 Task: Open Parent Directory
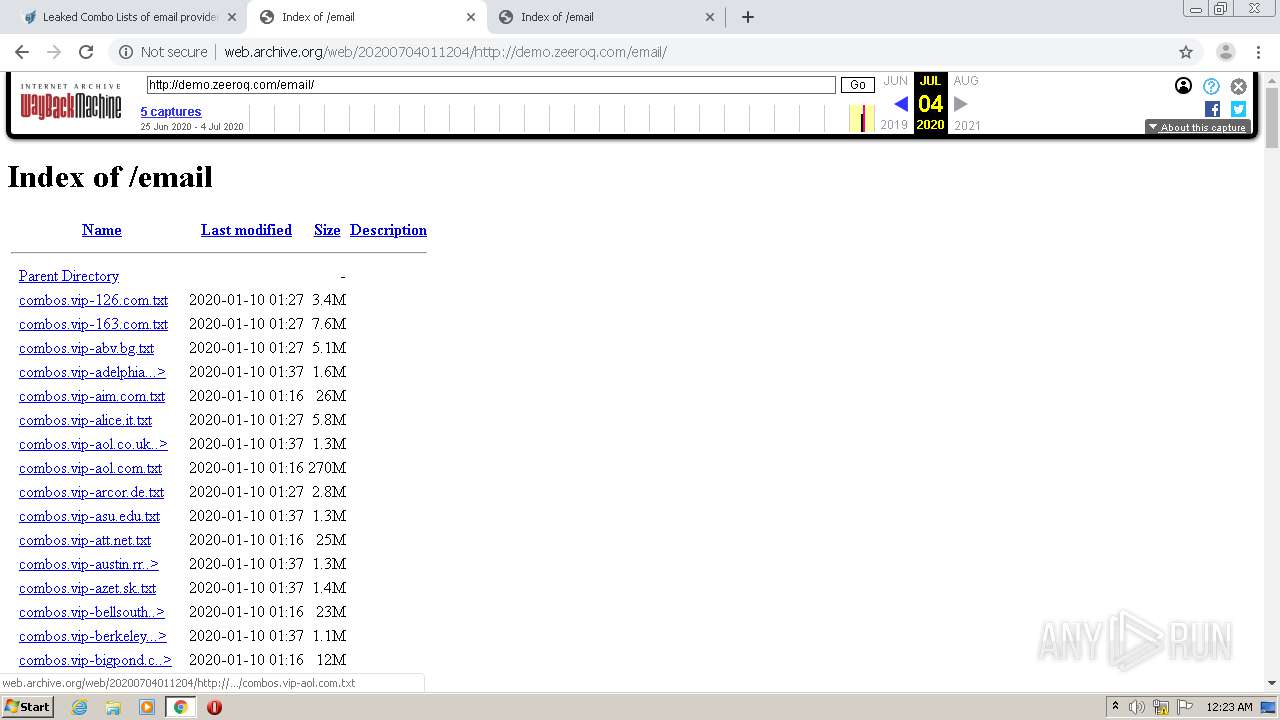click(69, 276)
